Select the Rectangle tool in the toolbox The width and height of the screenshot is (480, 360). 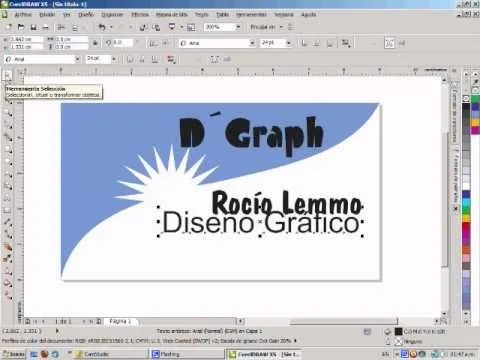[7, 150]
